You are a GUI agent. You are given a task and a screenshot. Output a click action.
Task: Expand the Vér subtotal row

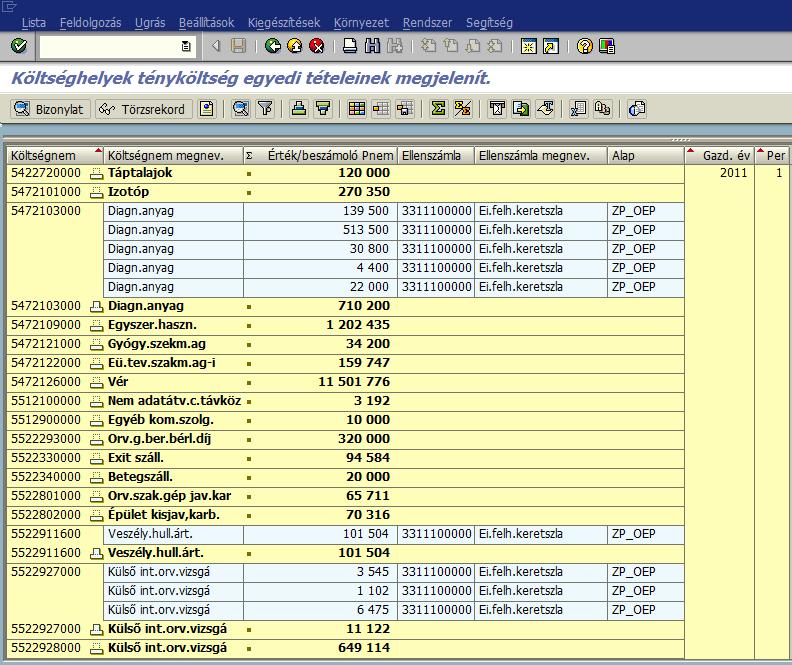point(96,383)
